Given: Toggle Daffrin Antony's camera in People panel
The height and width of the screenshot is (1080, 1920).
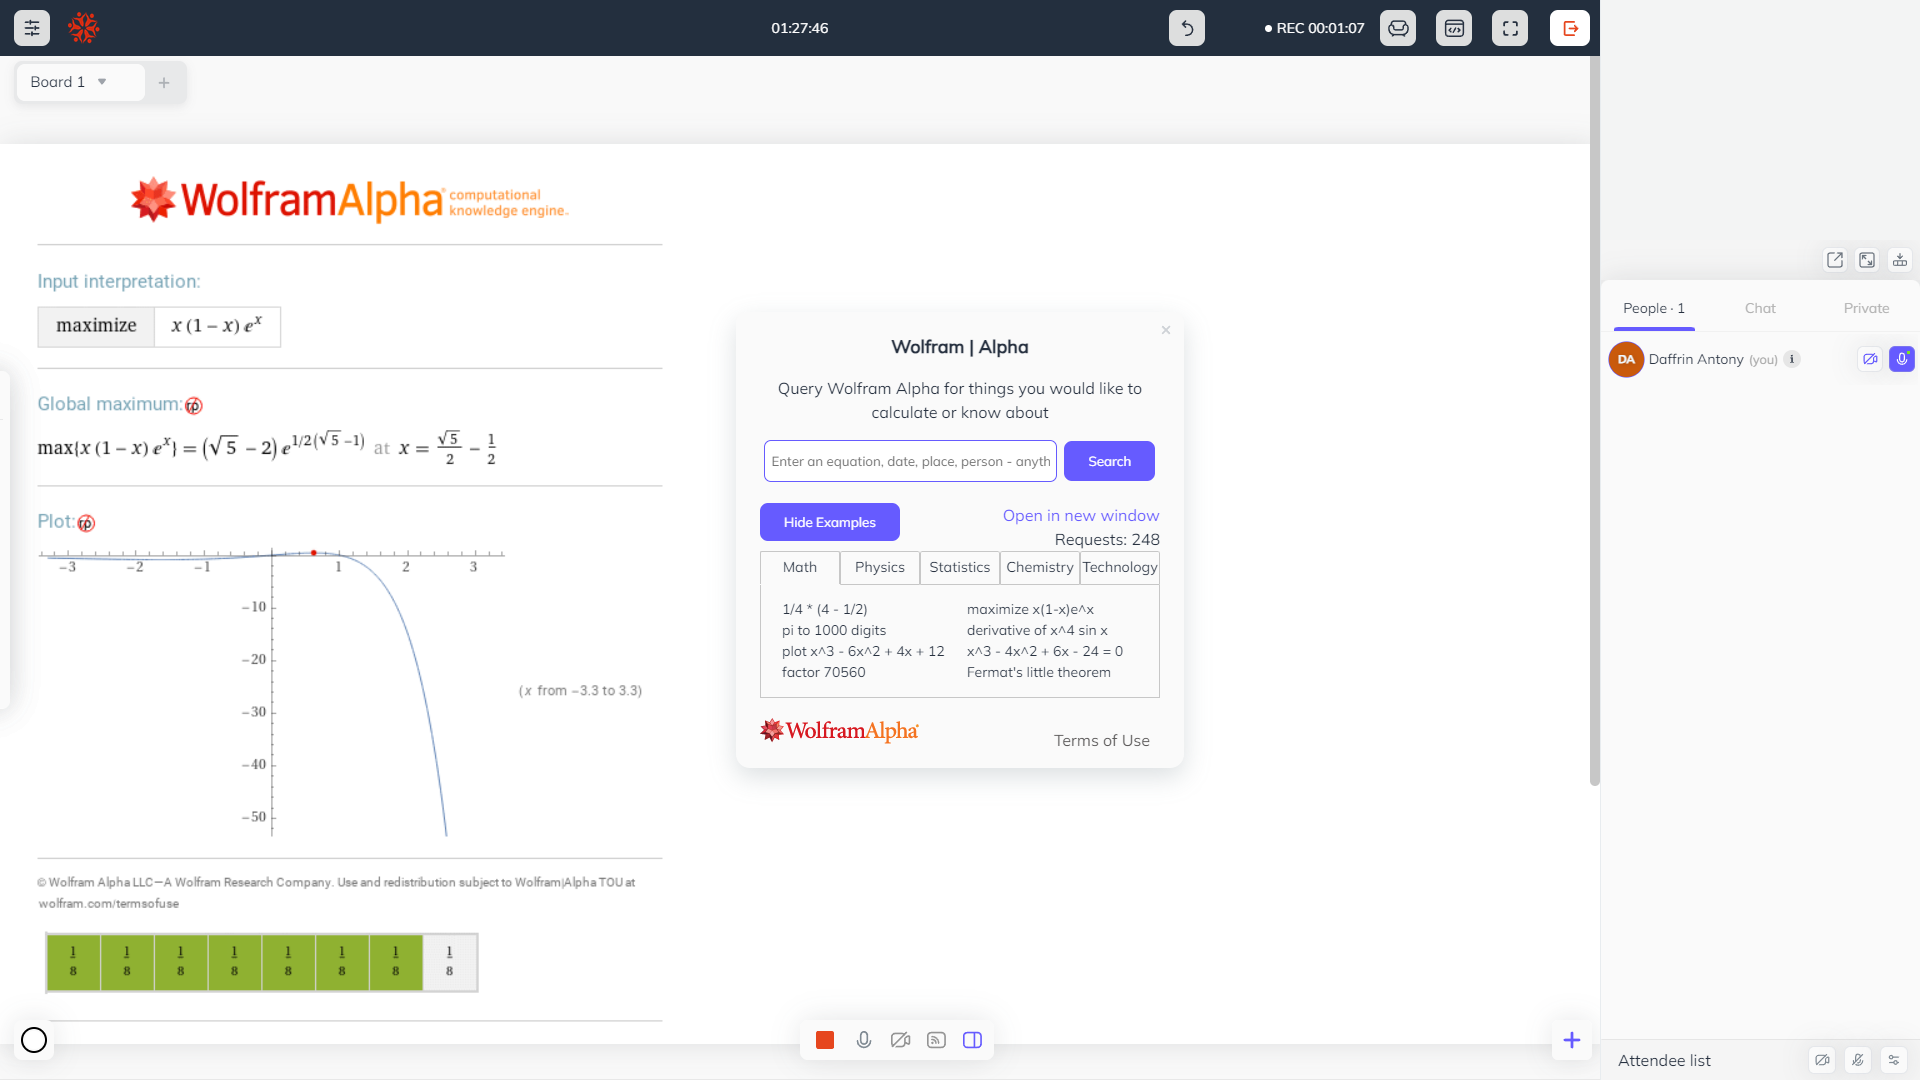Looking at the screenshot, I should [x=1871, y=359].
